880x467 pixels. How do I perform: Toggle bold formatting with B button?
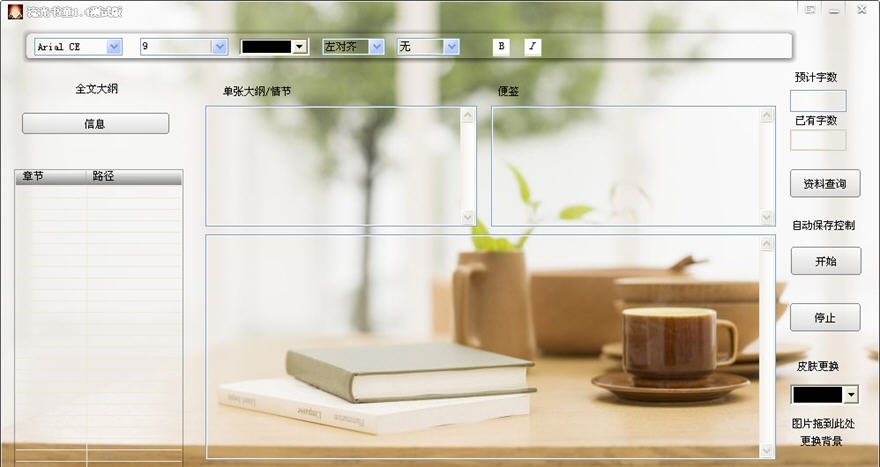[501, 47]
